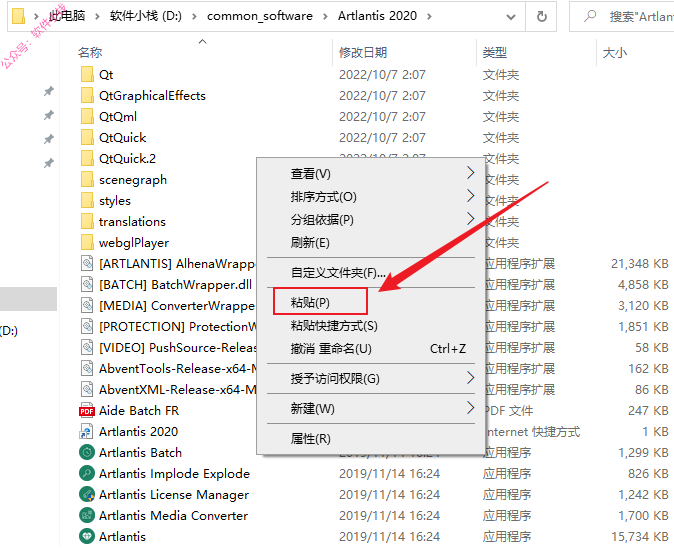The height and width of the screenshot is (550, 674).
Task: Click the [ARTLANTIS] AlhenaWrapper dll icon
Action: tap(87, 263)
